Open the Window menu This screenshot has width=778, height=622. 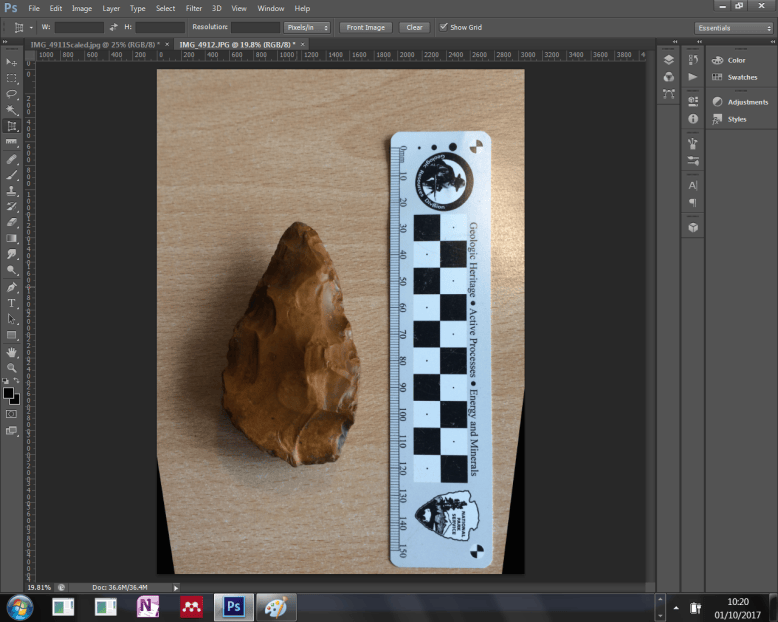tap(270, 8)
